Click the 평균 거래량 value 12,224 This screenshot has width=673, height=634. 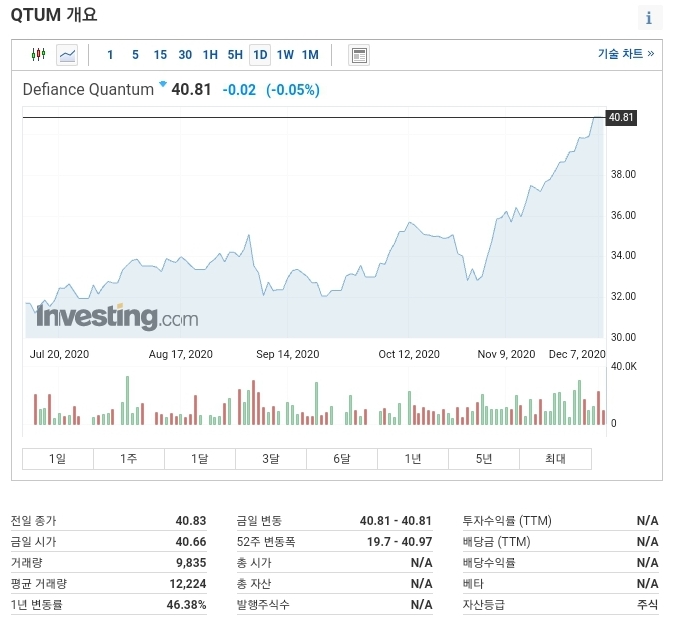188,584
